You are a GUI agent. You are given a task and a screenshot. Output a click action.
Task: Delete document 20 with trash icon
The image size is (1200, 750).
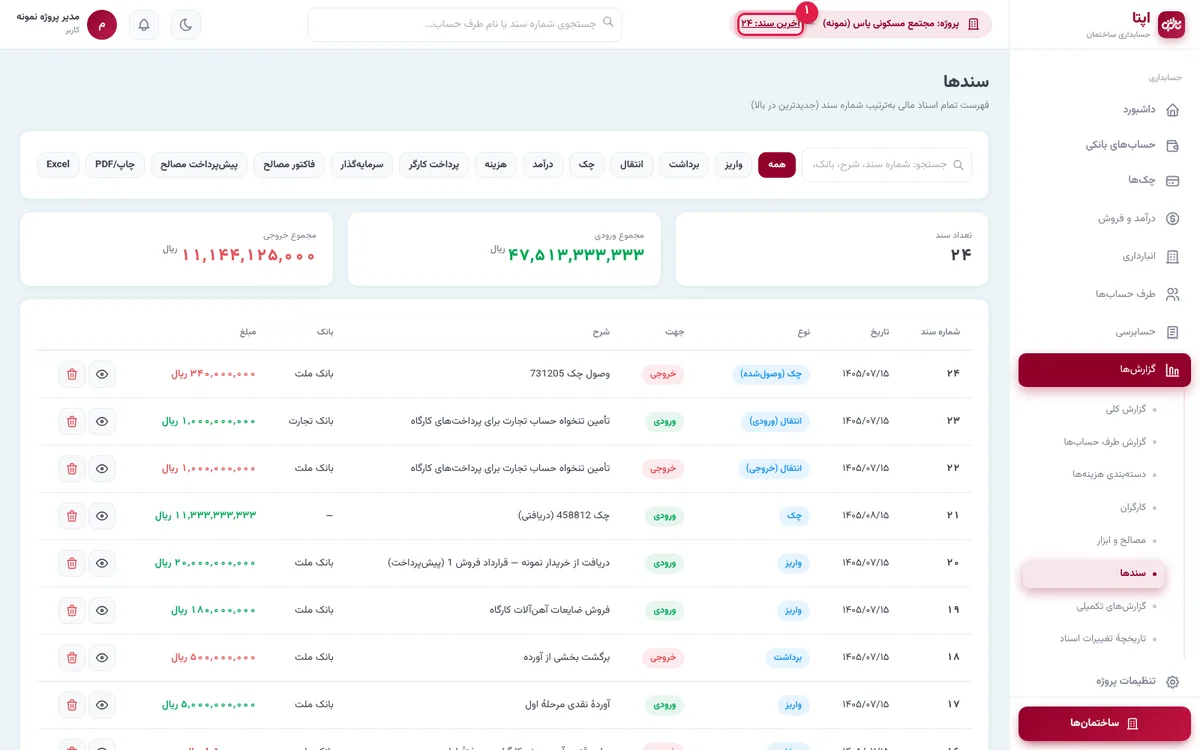72,563
